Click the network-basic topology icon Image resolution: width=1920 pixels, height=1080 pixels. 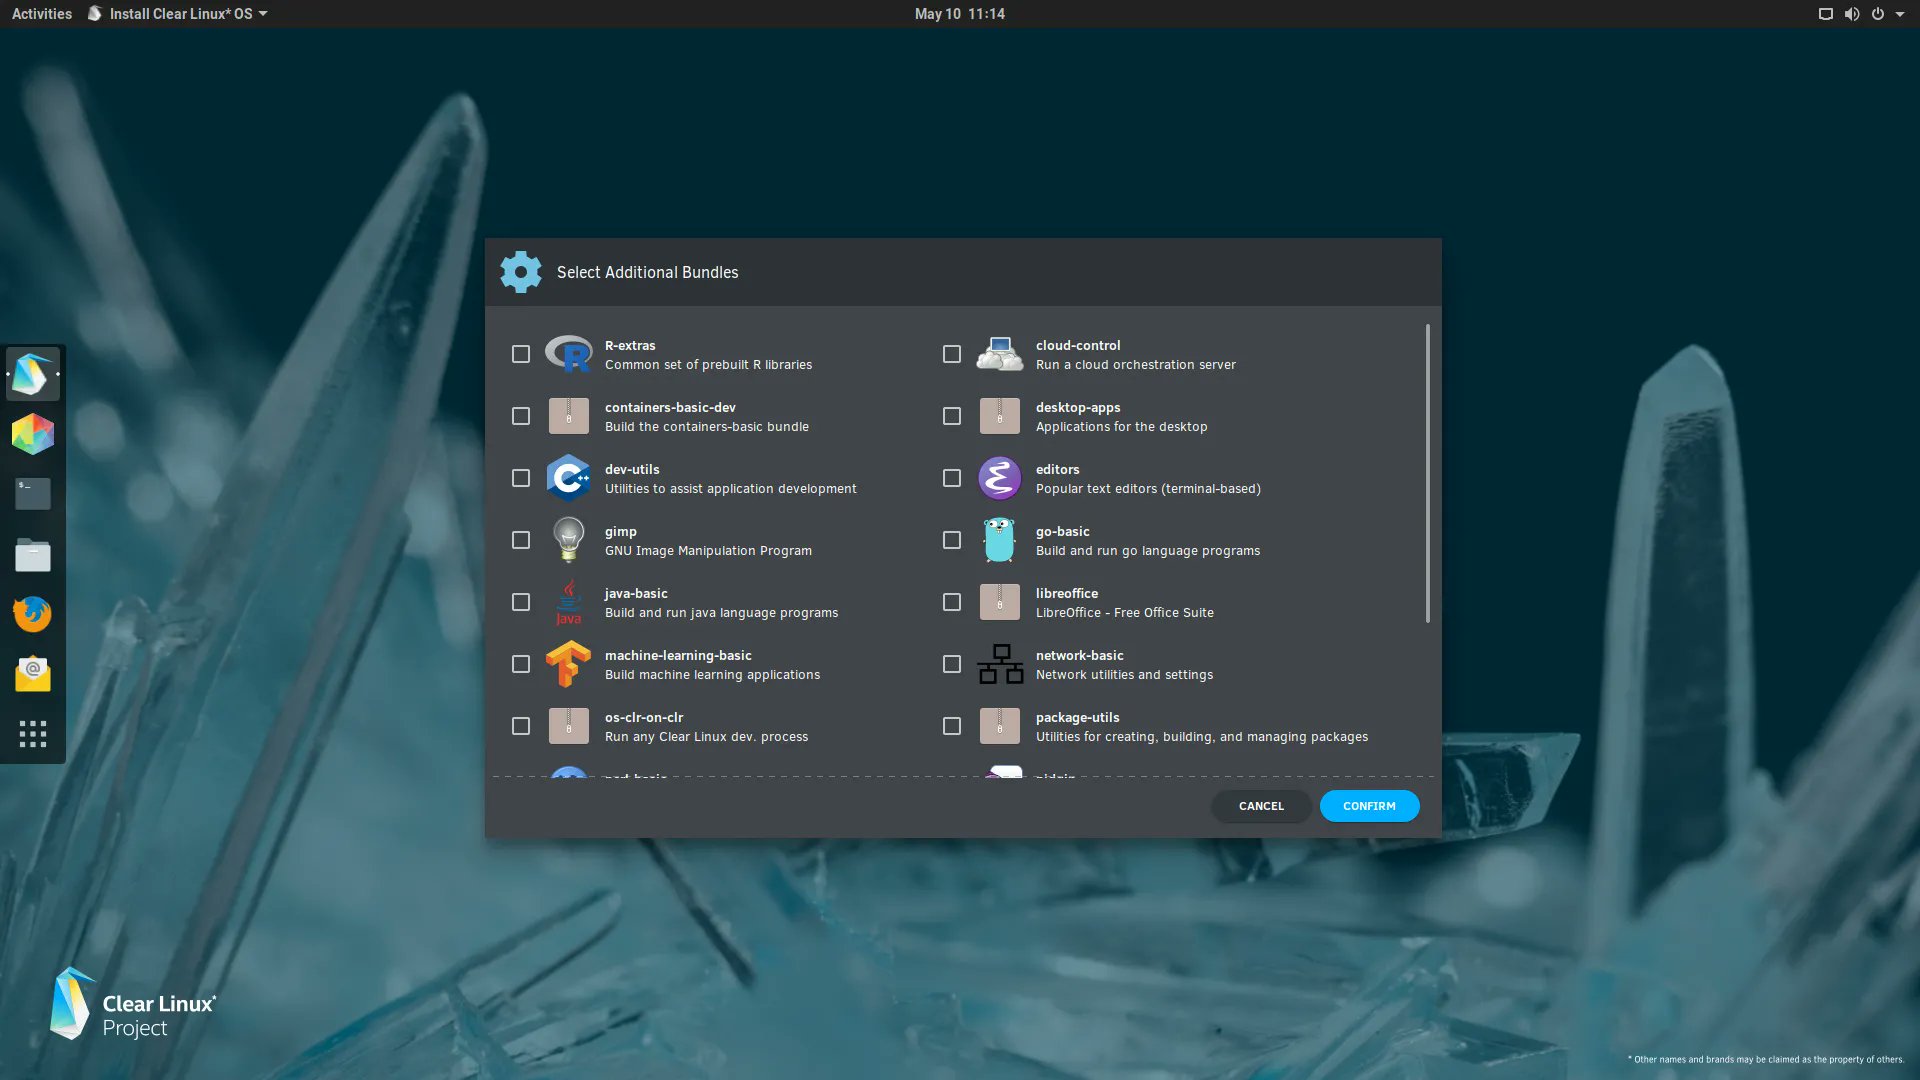click(999, 664)
